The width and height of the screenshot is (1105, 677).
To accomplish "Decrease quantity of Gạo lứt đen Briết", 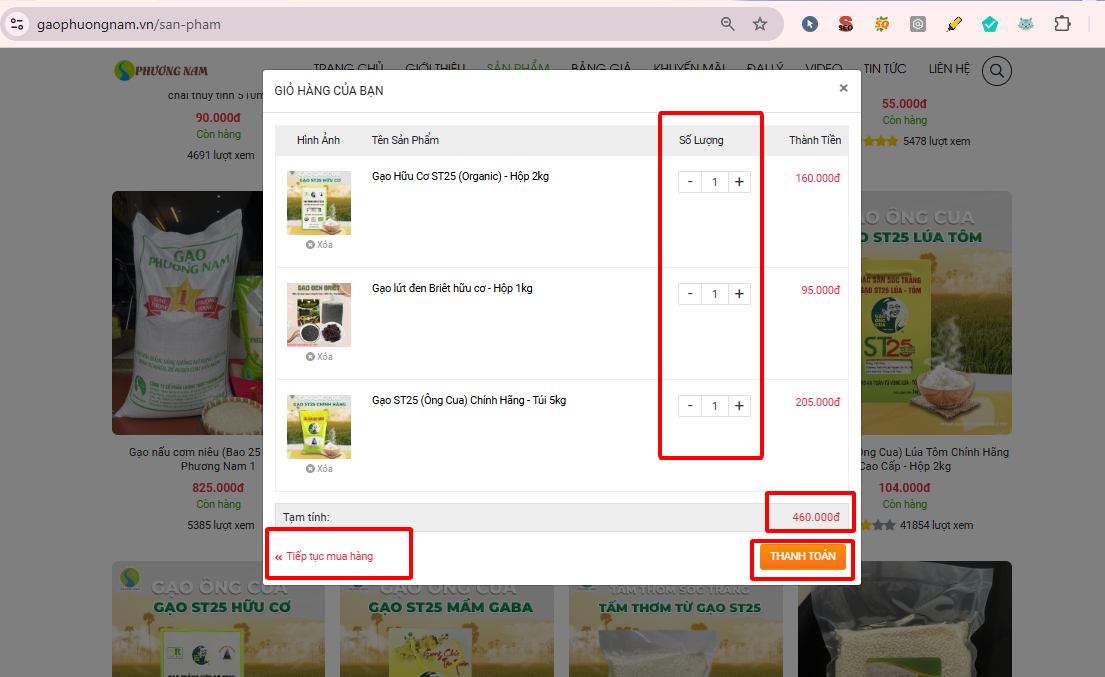I will [690, 294].
